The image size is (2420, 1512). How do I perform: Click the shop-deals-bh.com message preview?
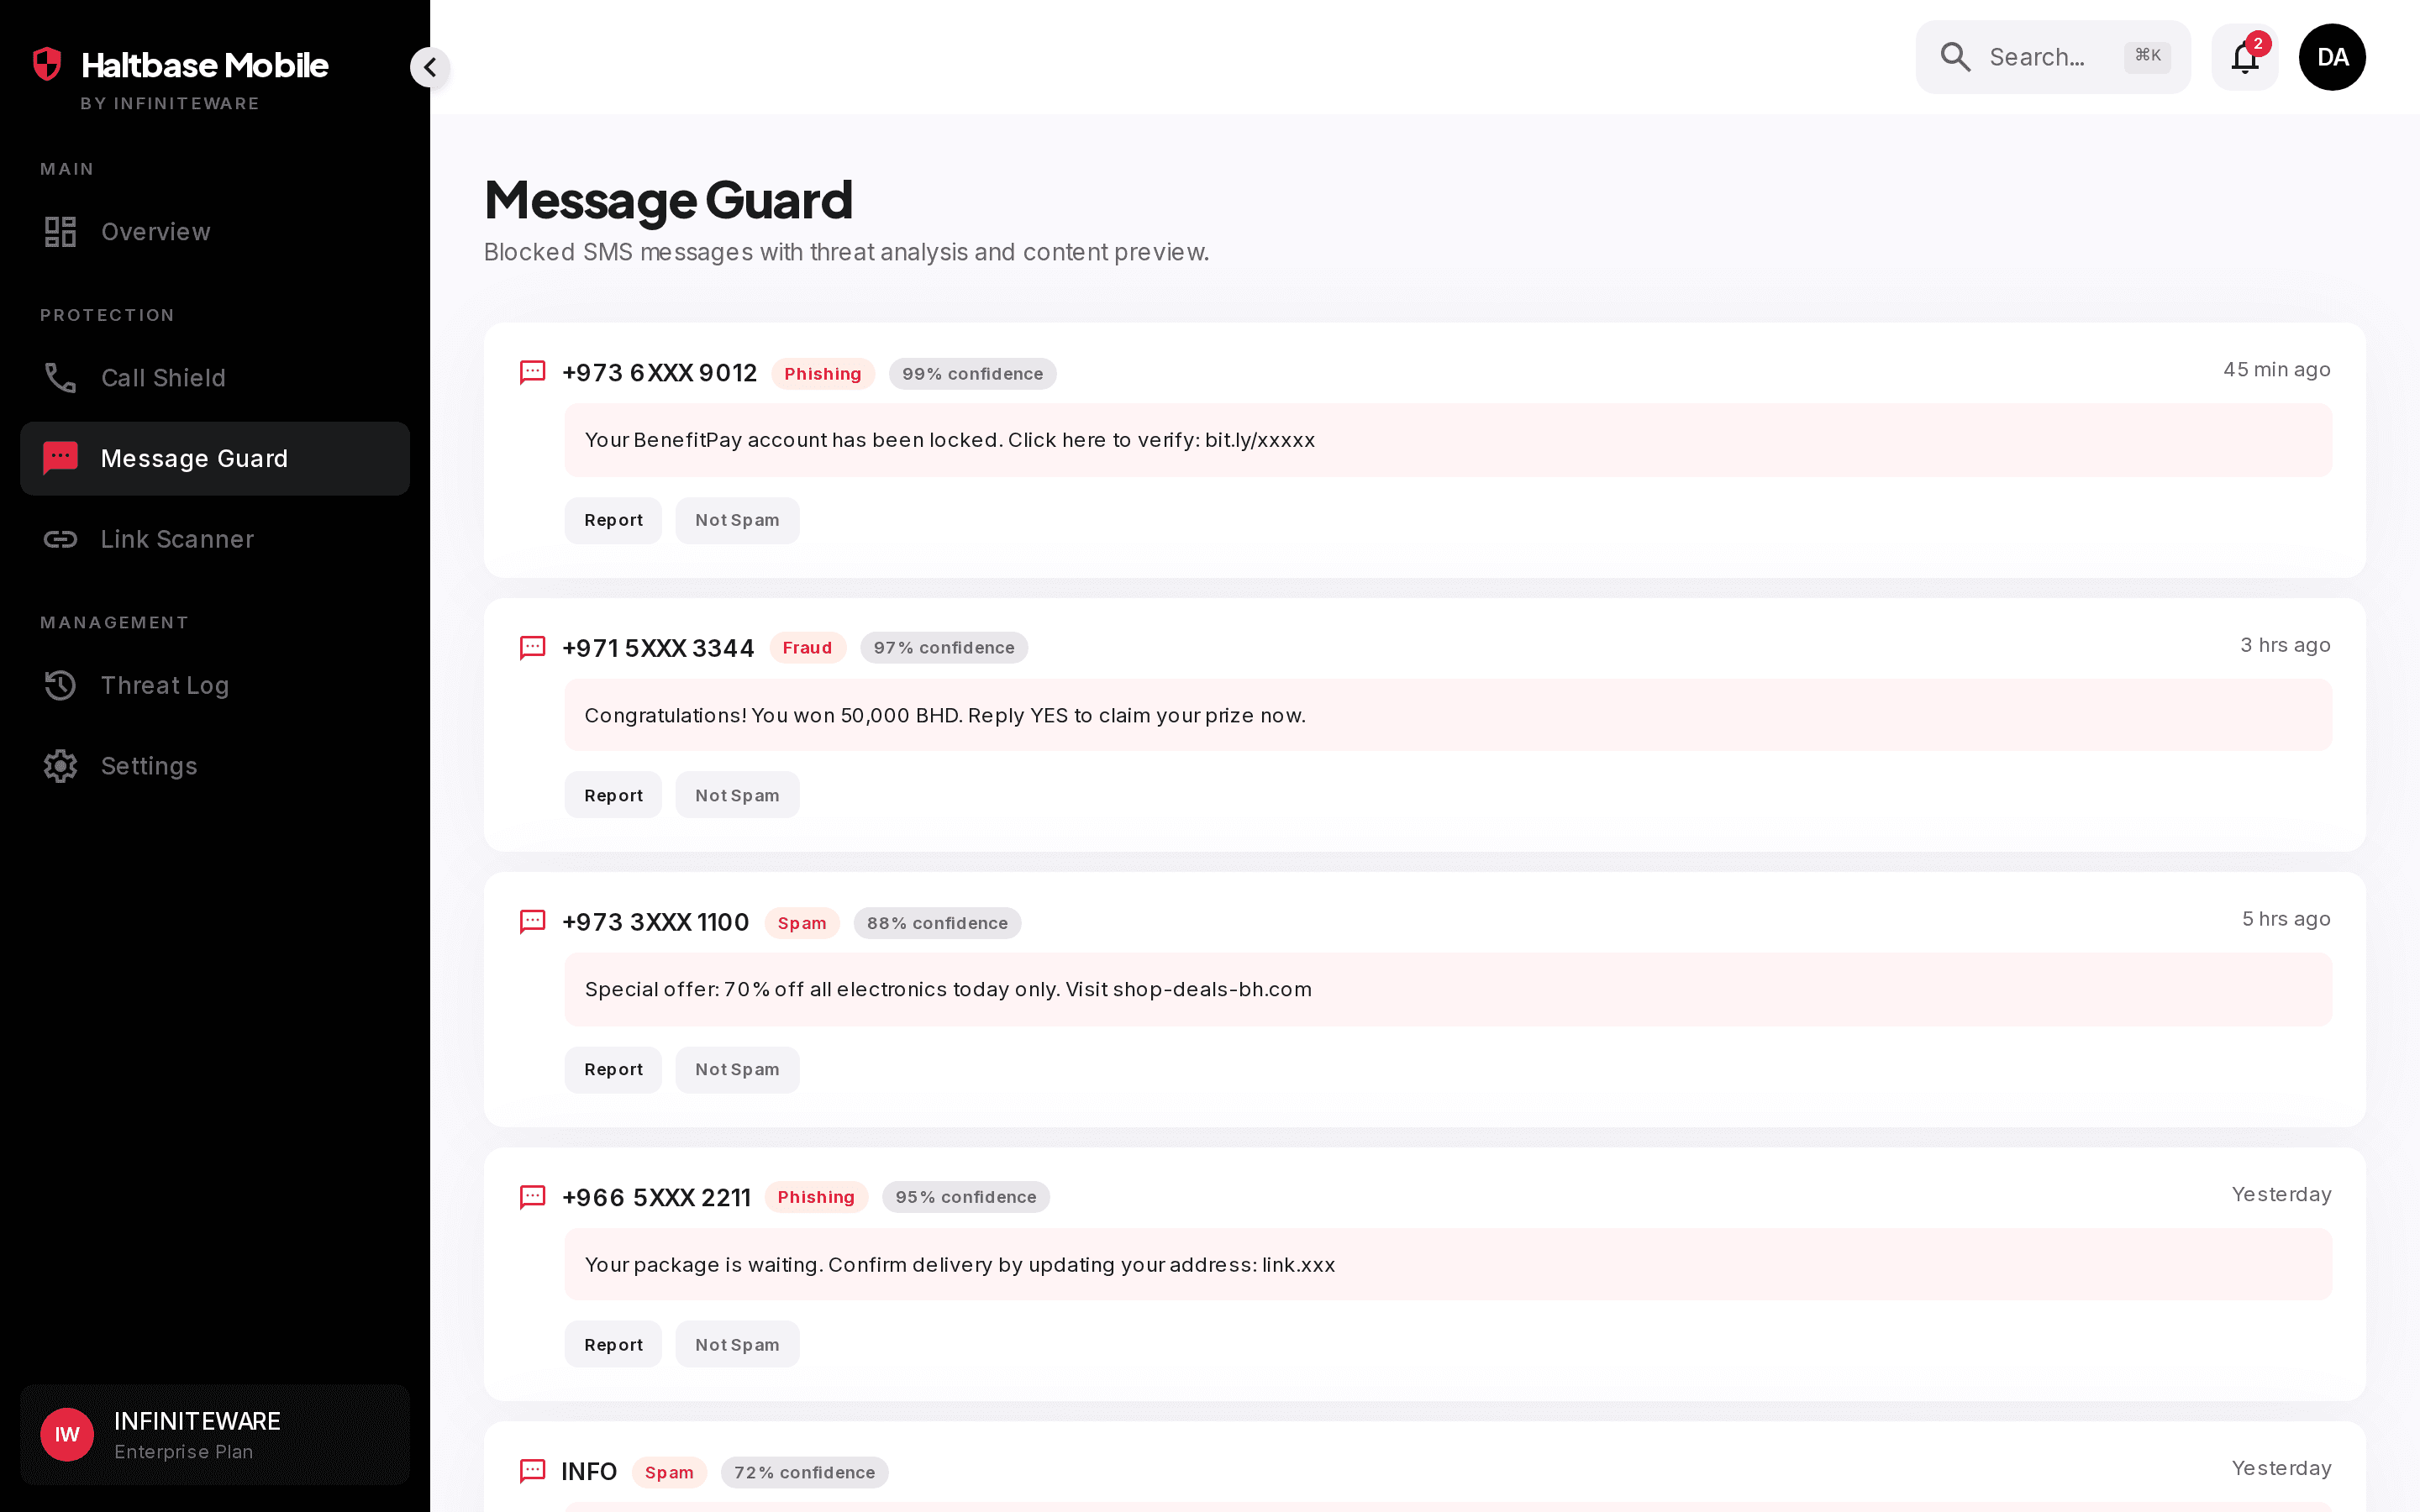(x=948, y=989)
